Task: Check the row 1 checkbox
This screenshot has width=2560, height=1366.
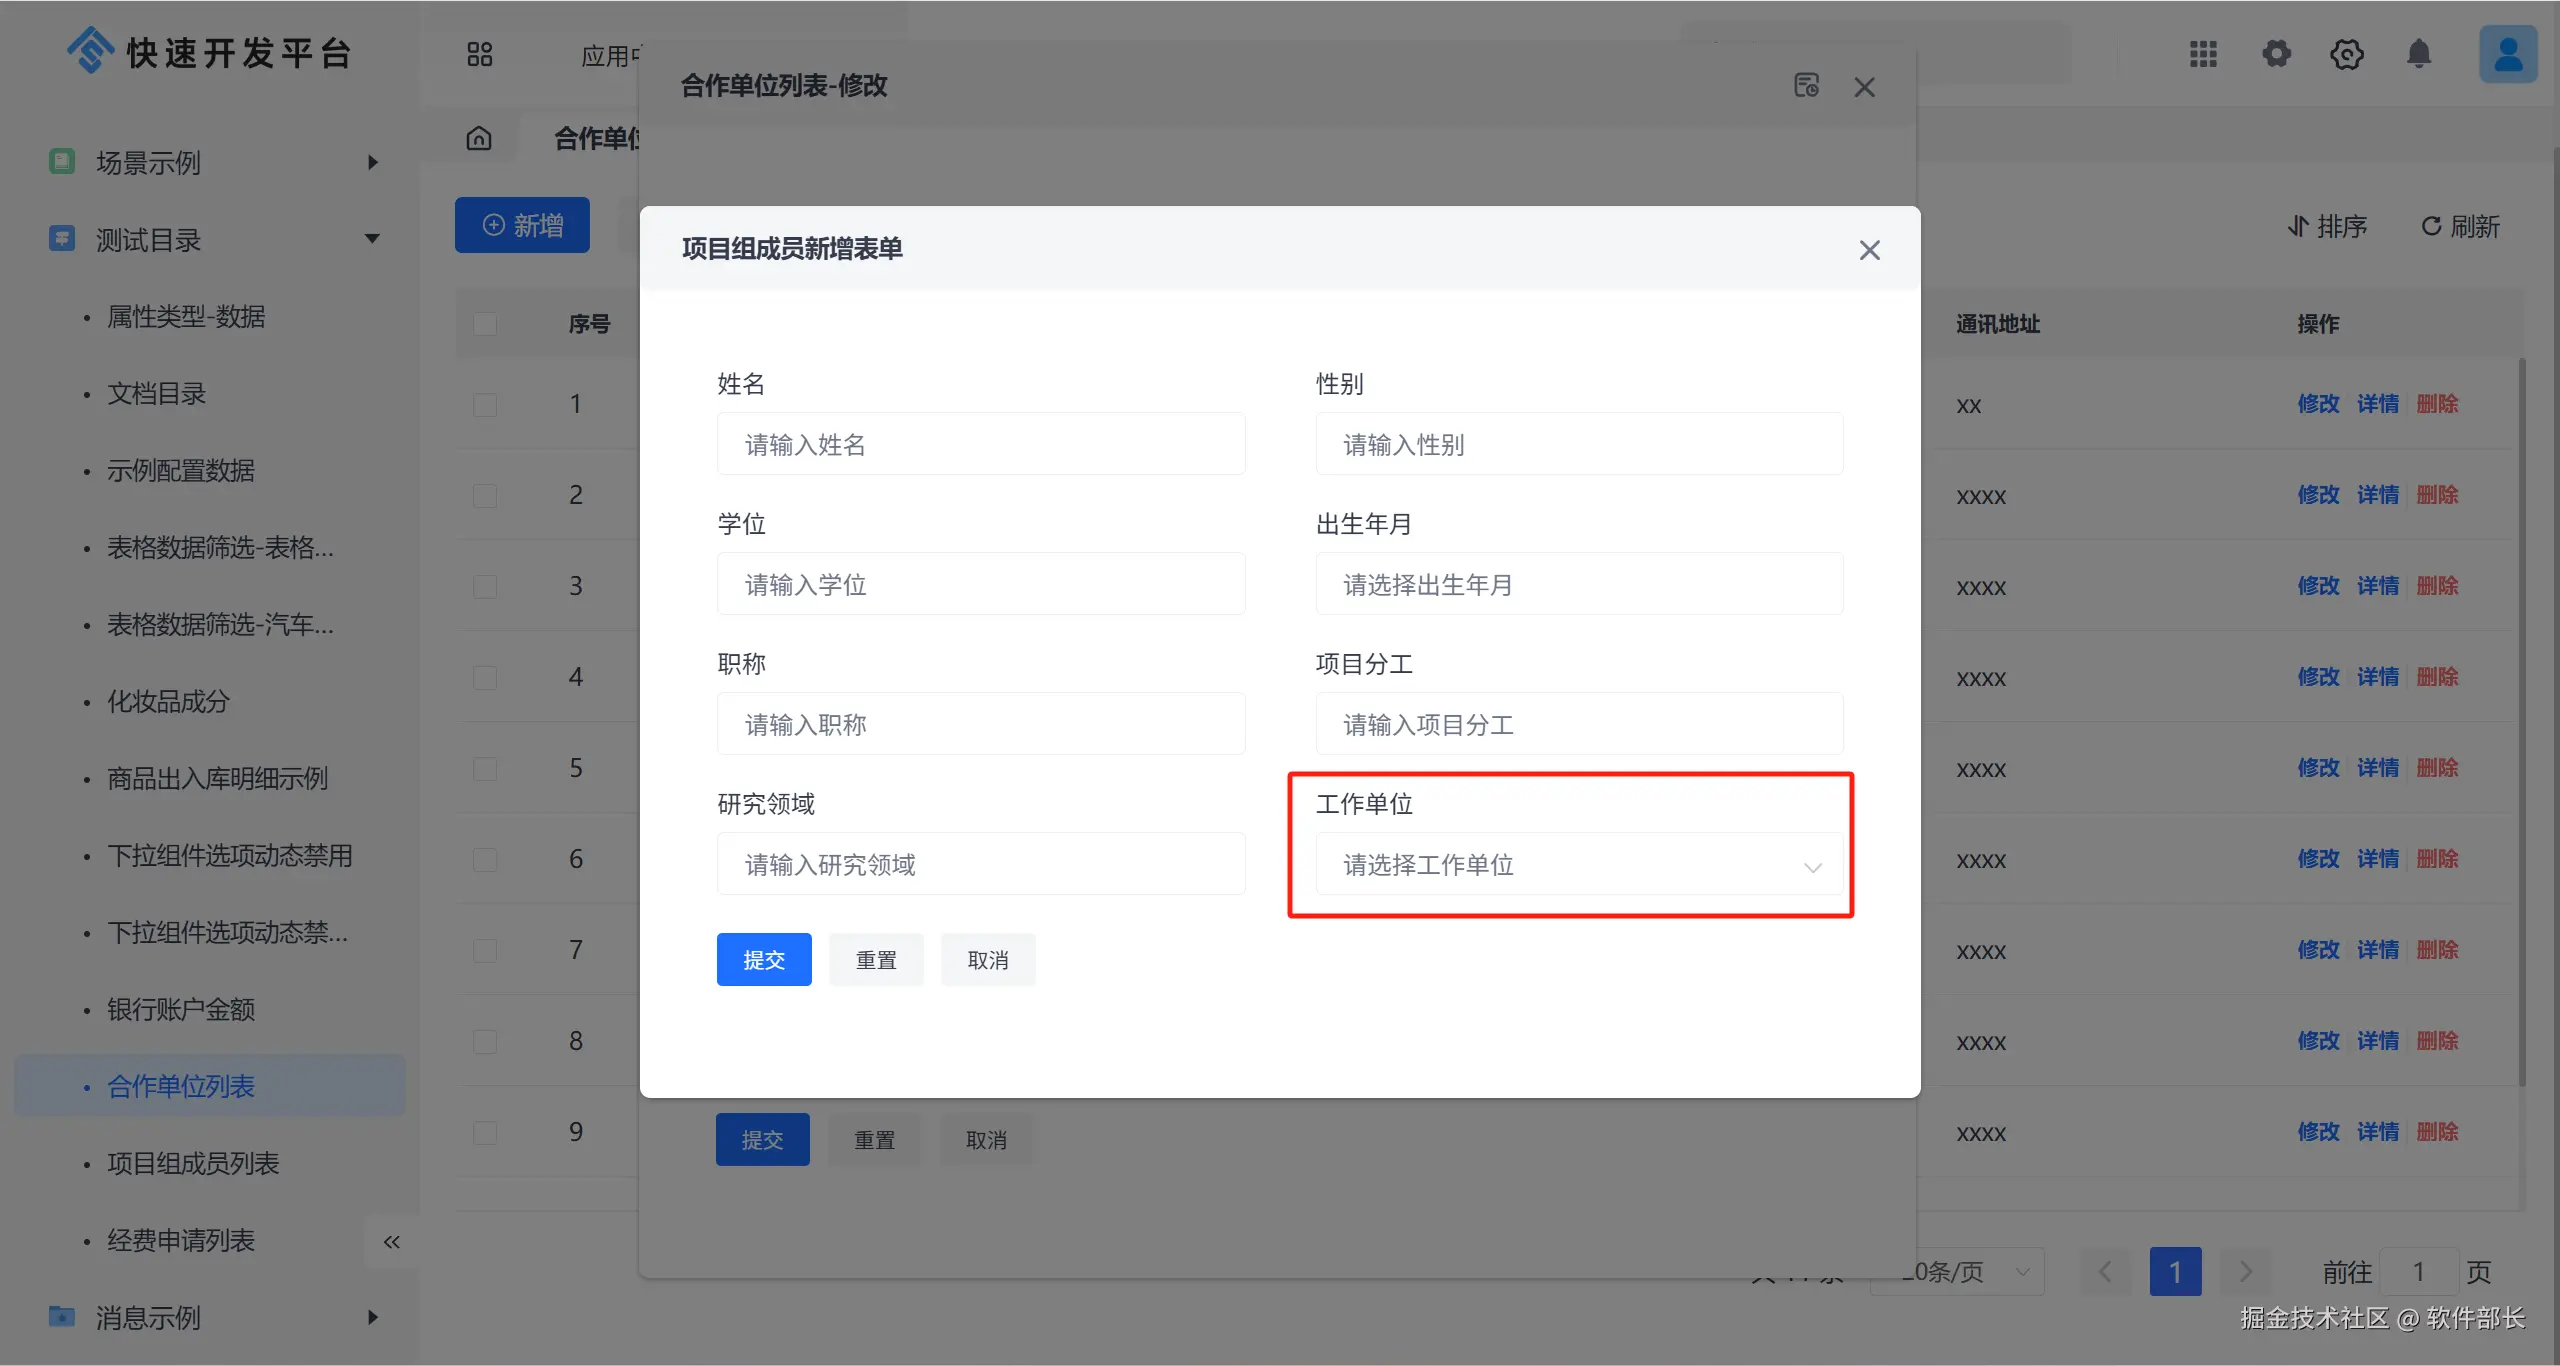Action: (485, 405)
